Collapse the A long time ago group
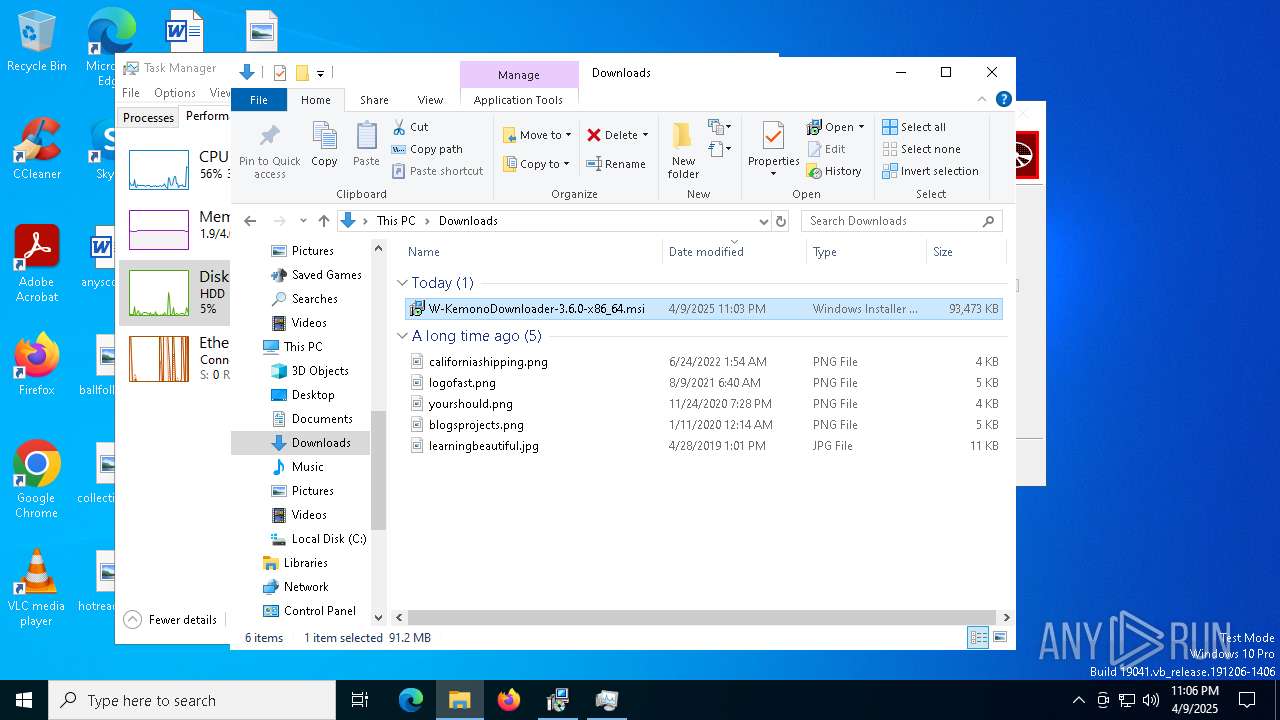The image size is (1280, 720). (x=402, y=336)
